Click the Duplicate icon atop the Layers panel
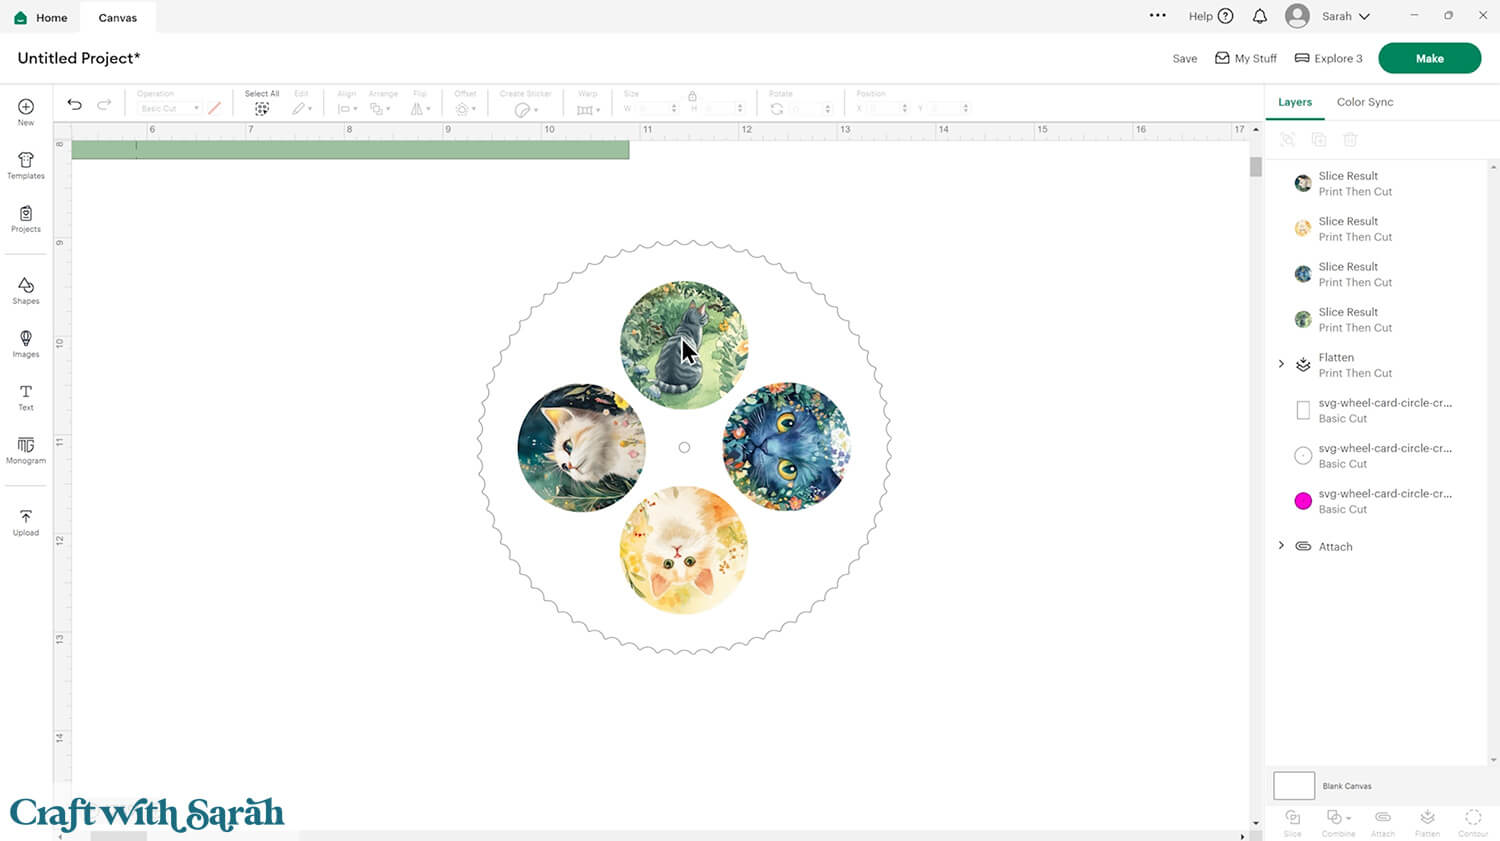 pos(1319,140)
